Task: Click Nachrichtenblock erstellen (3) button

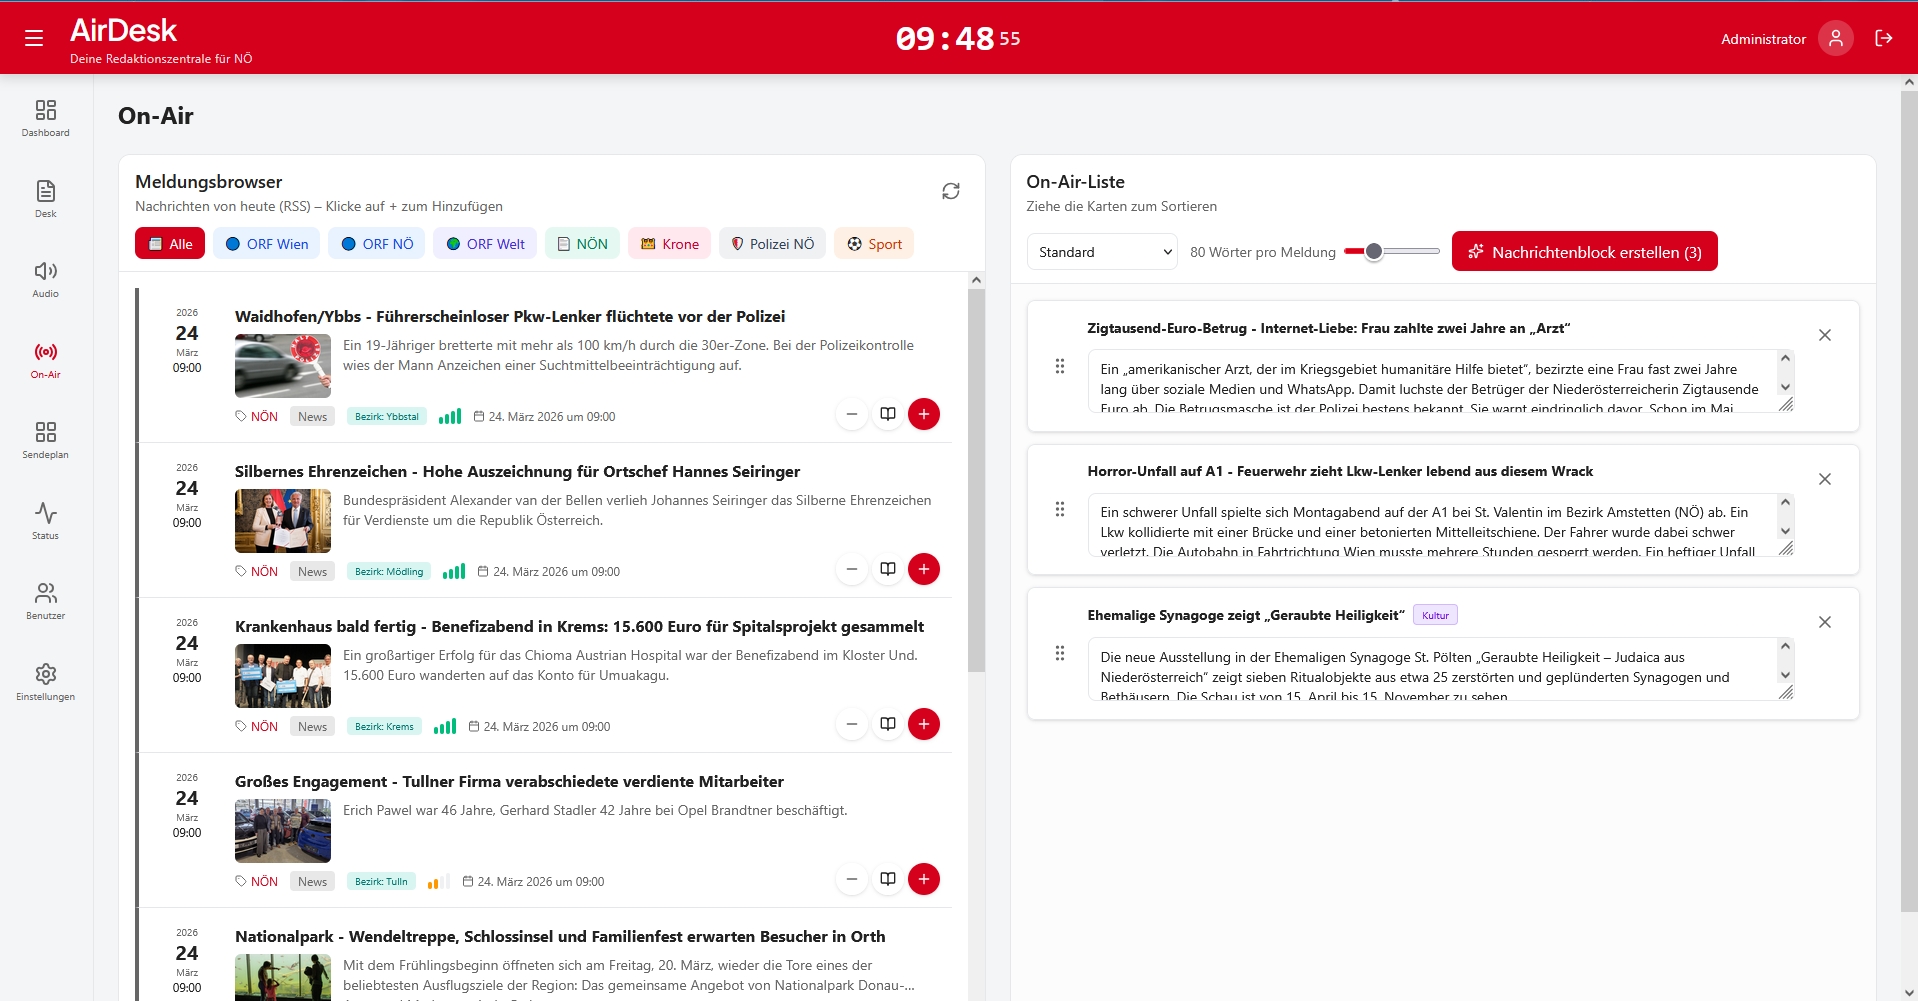Action: coord(1584,252)
